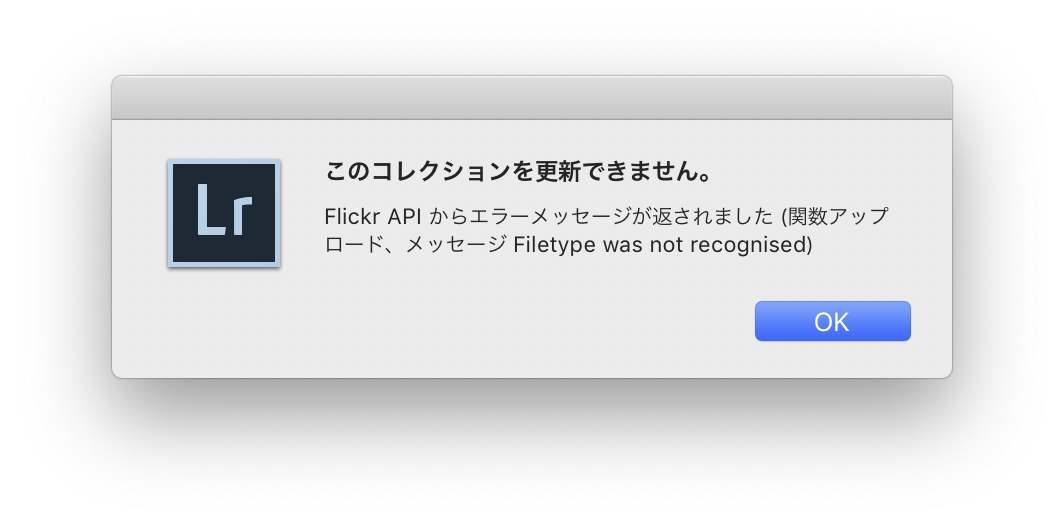Click the letter "r" in the Lr icon
Image resolution: width=1064 pixels, height=526 pixels.
[x=240, y=217]
